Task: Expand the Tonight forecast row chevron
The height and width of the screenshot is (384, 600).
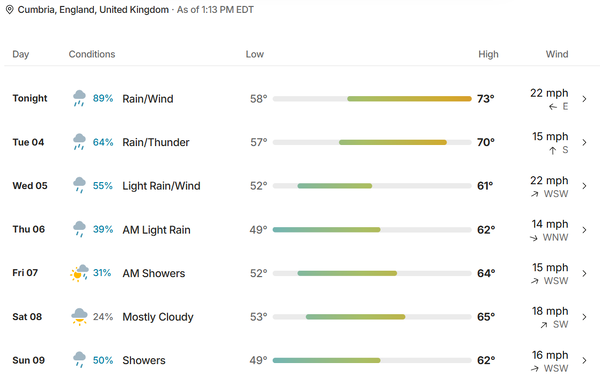Action: (584, 99)
